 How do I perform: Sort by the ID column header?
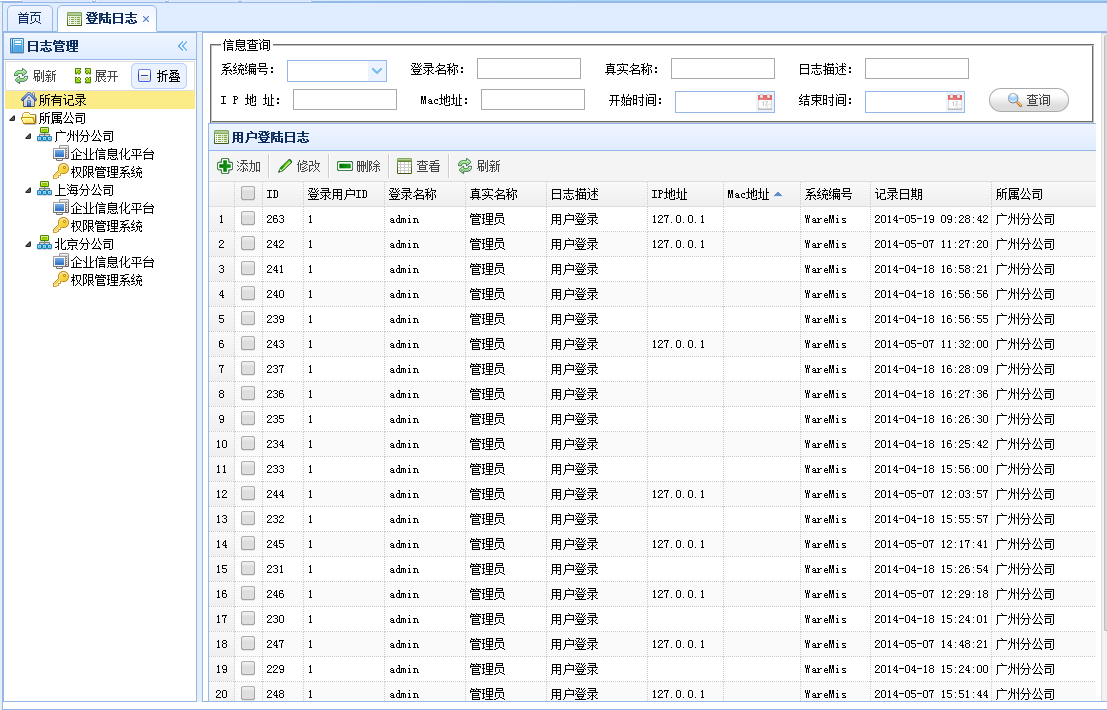coord(282,194)
